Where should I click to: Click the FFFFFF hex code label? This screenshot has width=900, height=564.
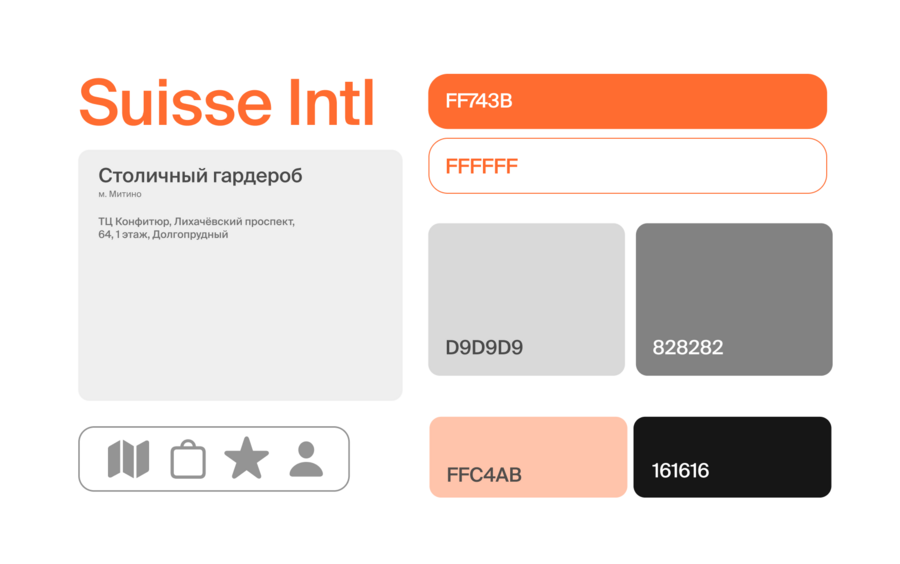pos(482,166)
